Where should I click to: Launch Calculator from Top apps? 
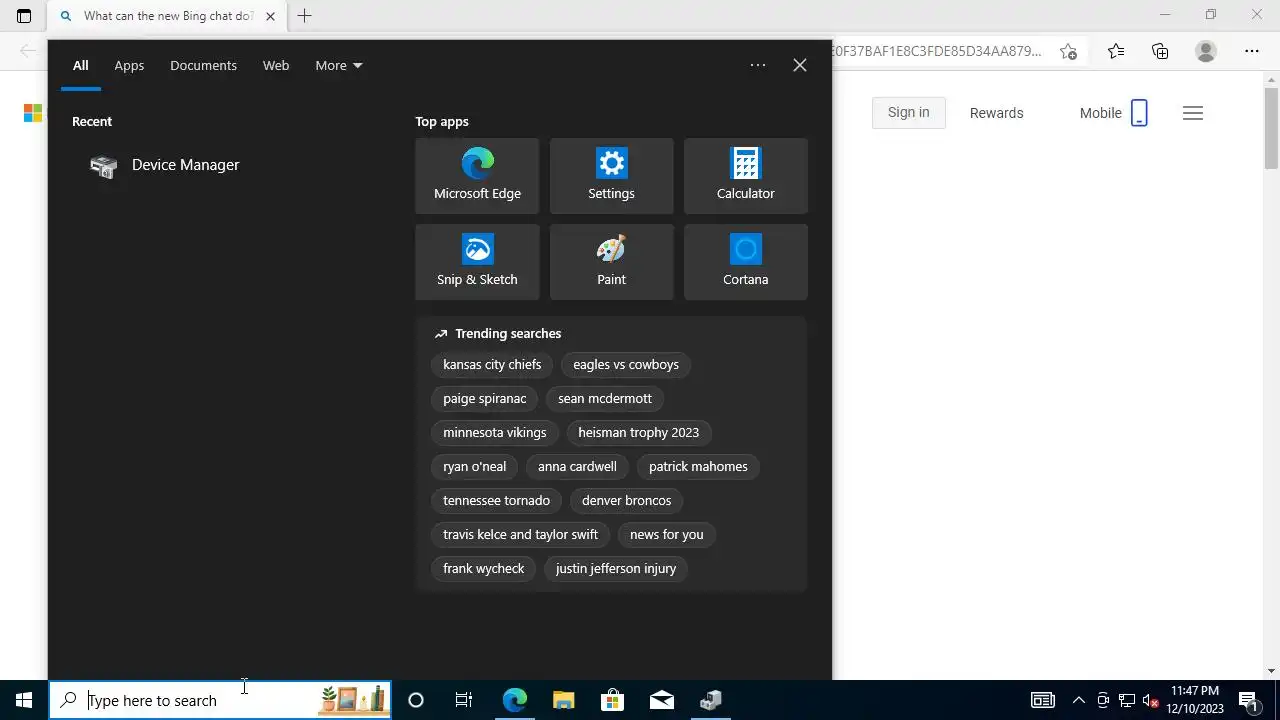[x=745, y=176]
